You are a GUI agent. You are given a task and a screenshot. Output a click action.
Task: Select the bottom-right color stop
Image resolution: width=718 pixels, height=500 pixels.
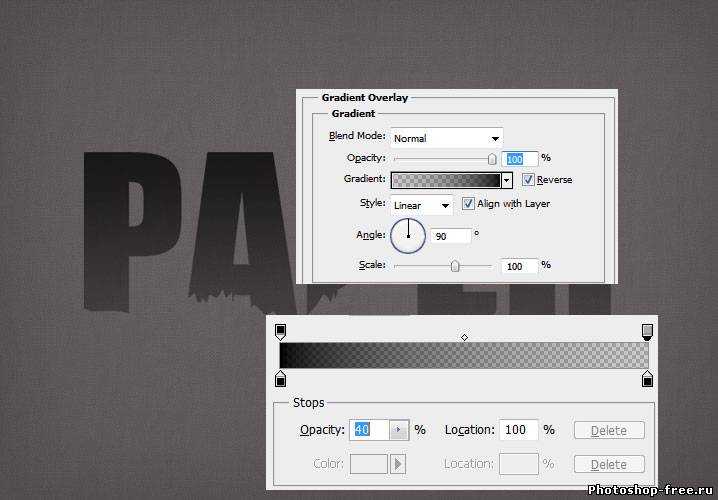click(647, 378)
